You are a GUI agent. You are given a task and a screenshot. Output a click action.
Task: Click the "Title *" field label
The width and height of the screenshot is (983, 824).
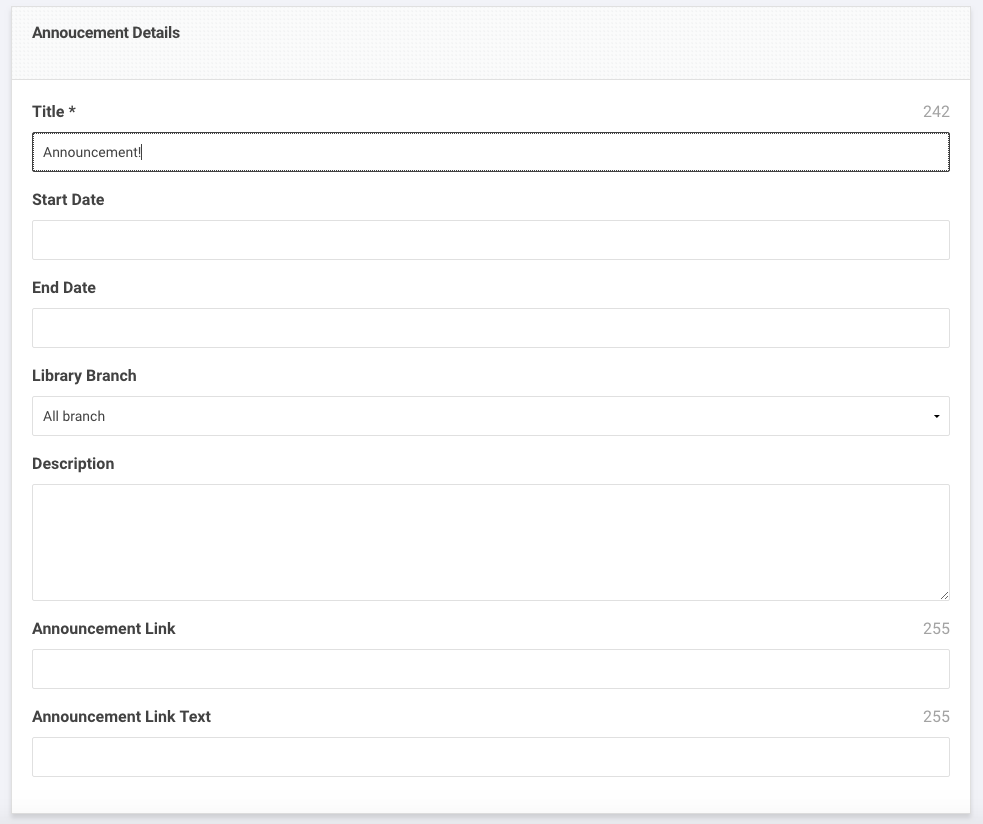point(54,112)
